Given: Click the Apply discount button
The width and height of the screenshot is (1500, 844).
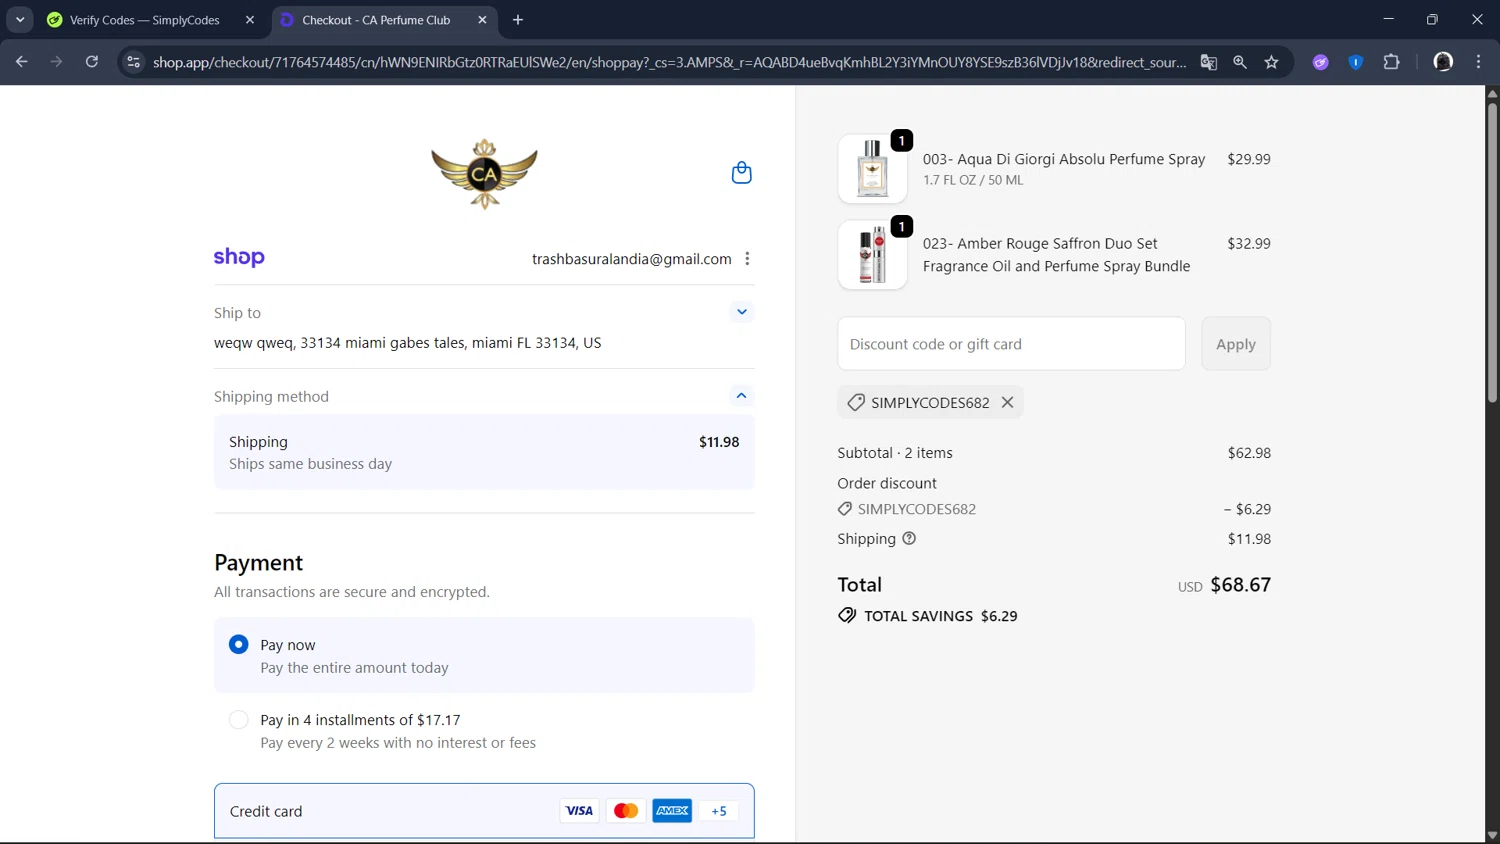Looking at the screenshot, I should pos(1236,344).
